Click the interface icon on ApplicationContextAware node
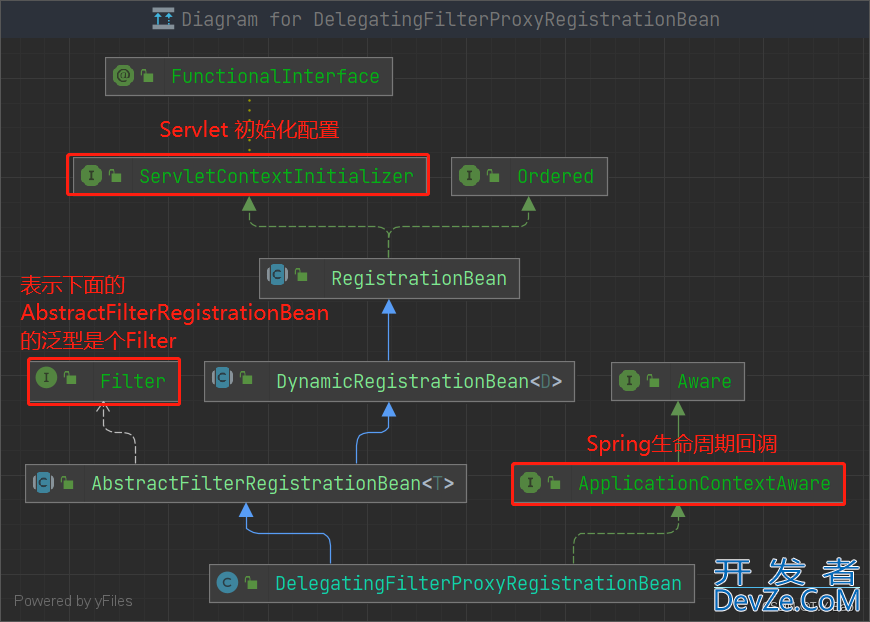 pyautogui.click(x=530, y=482)
